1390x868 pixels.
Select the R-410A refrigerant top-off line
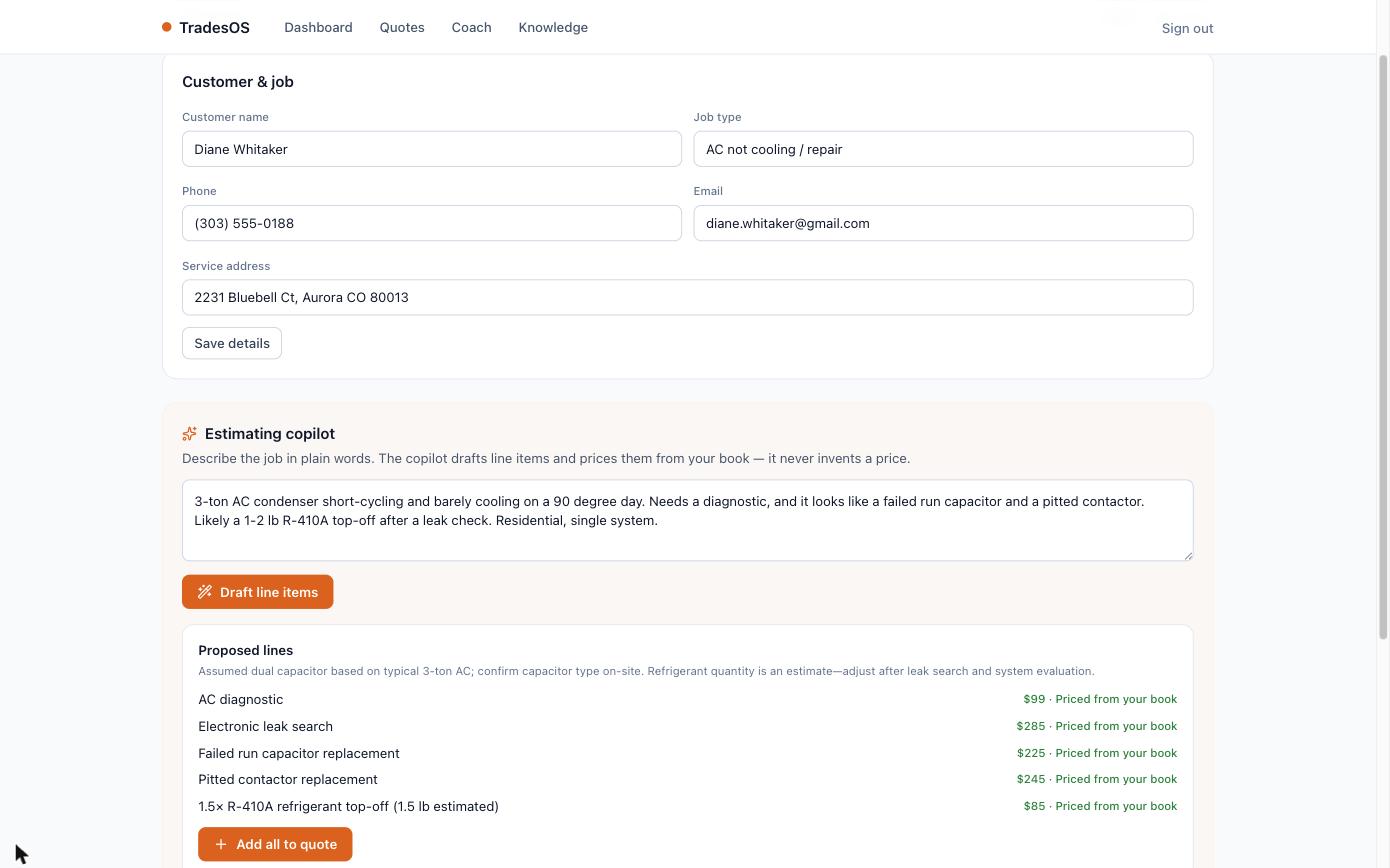point(688,806)
